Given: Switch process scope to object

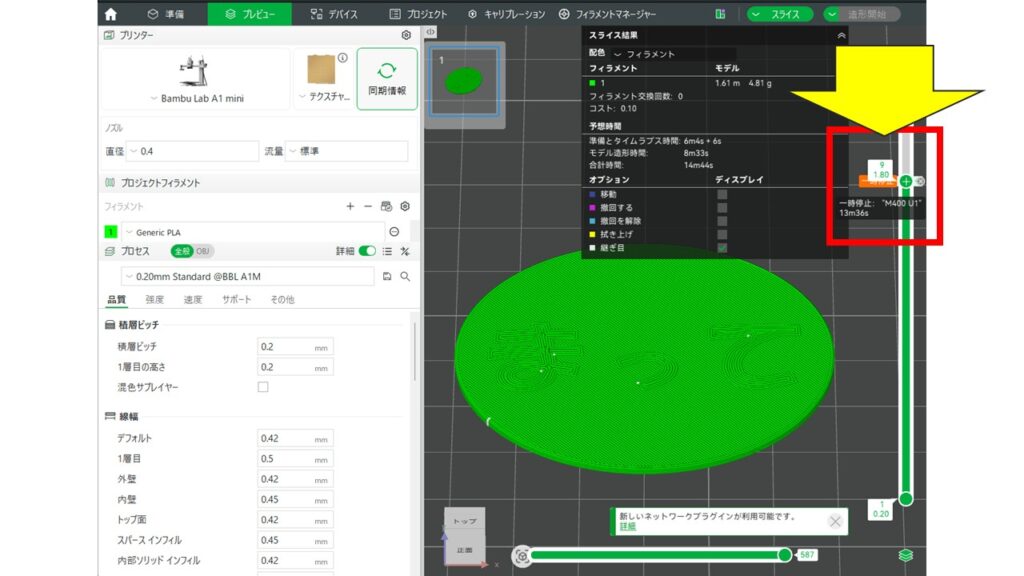Looking at the screenshot, I should click(203, 251).
